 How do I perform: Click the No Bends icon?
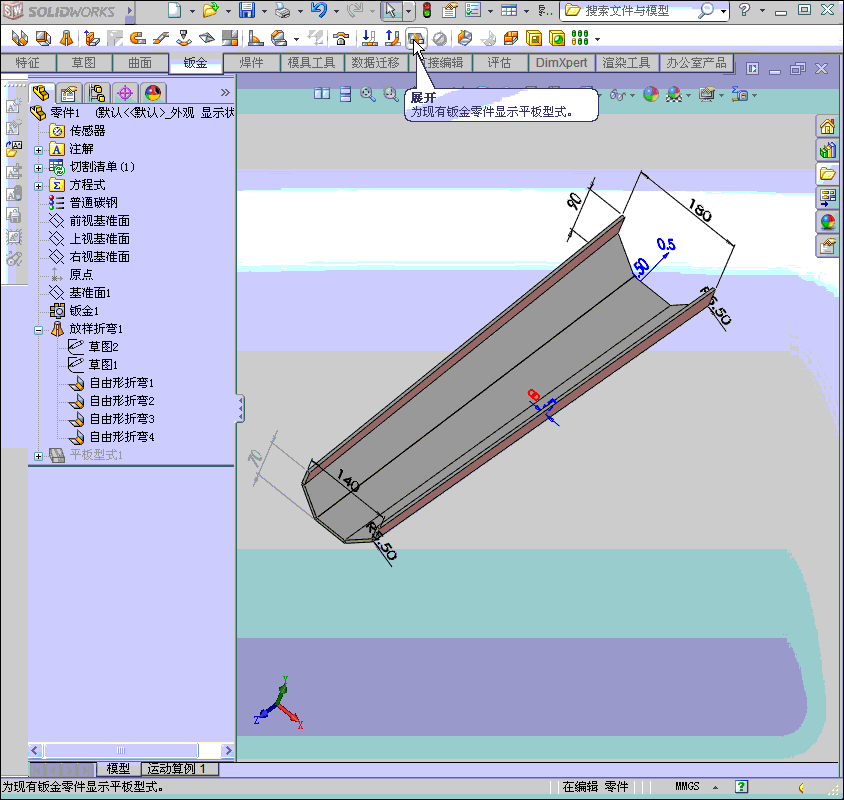tap(440, 38)
